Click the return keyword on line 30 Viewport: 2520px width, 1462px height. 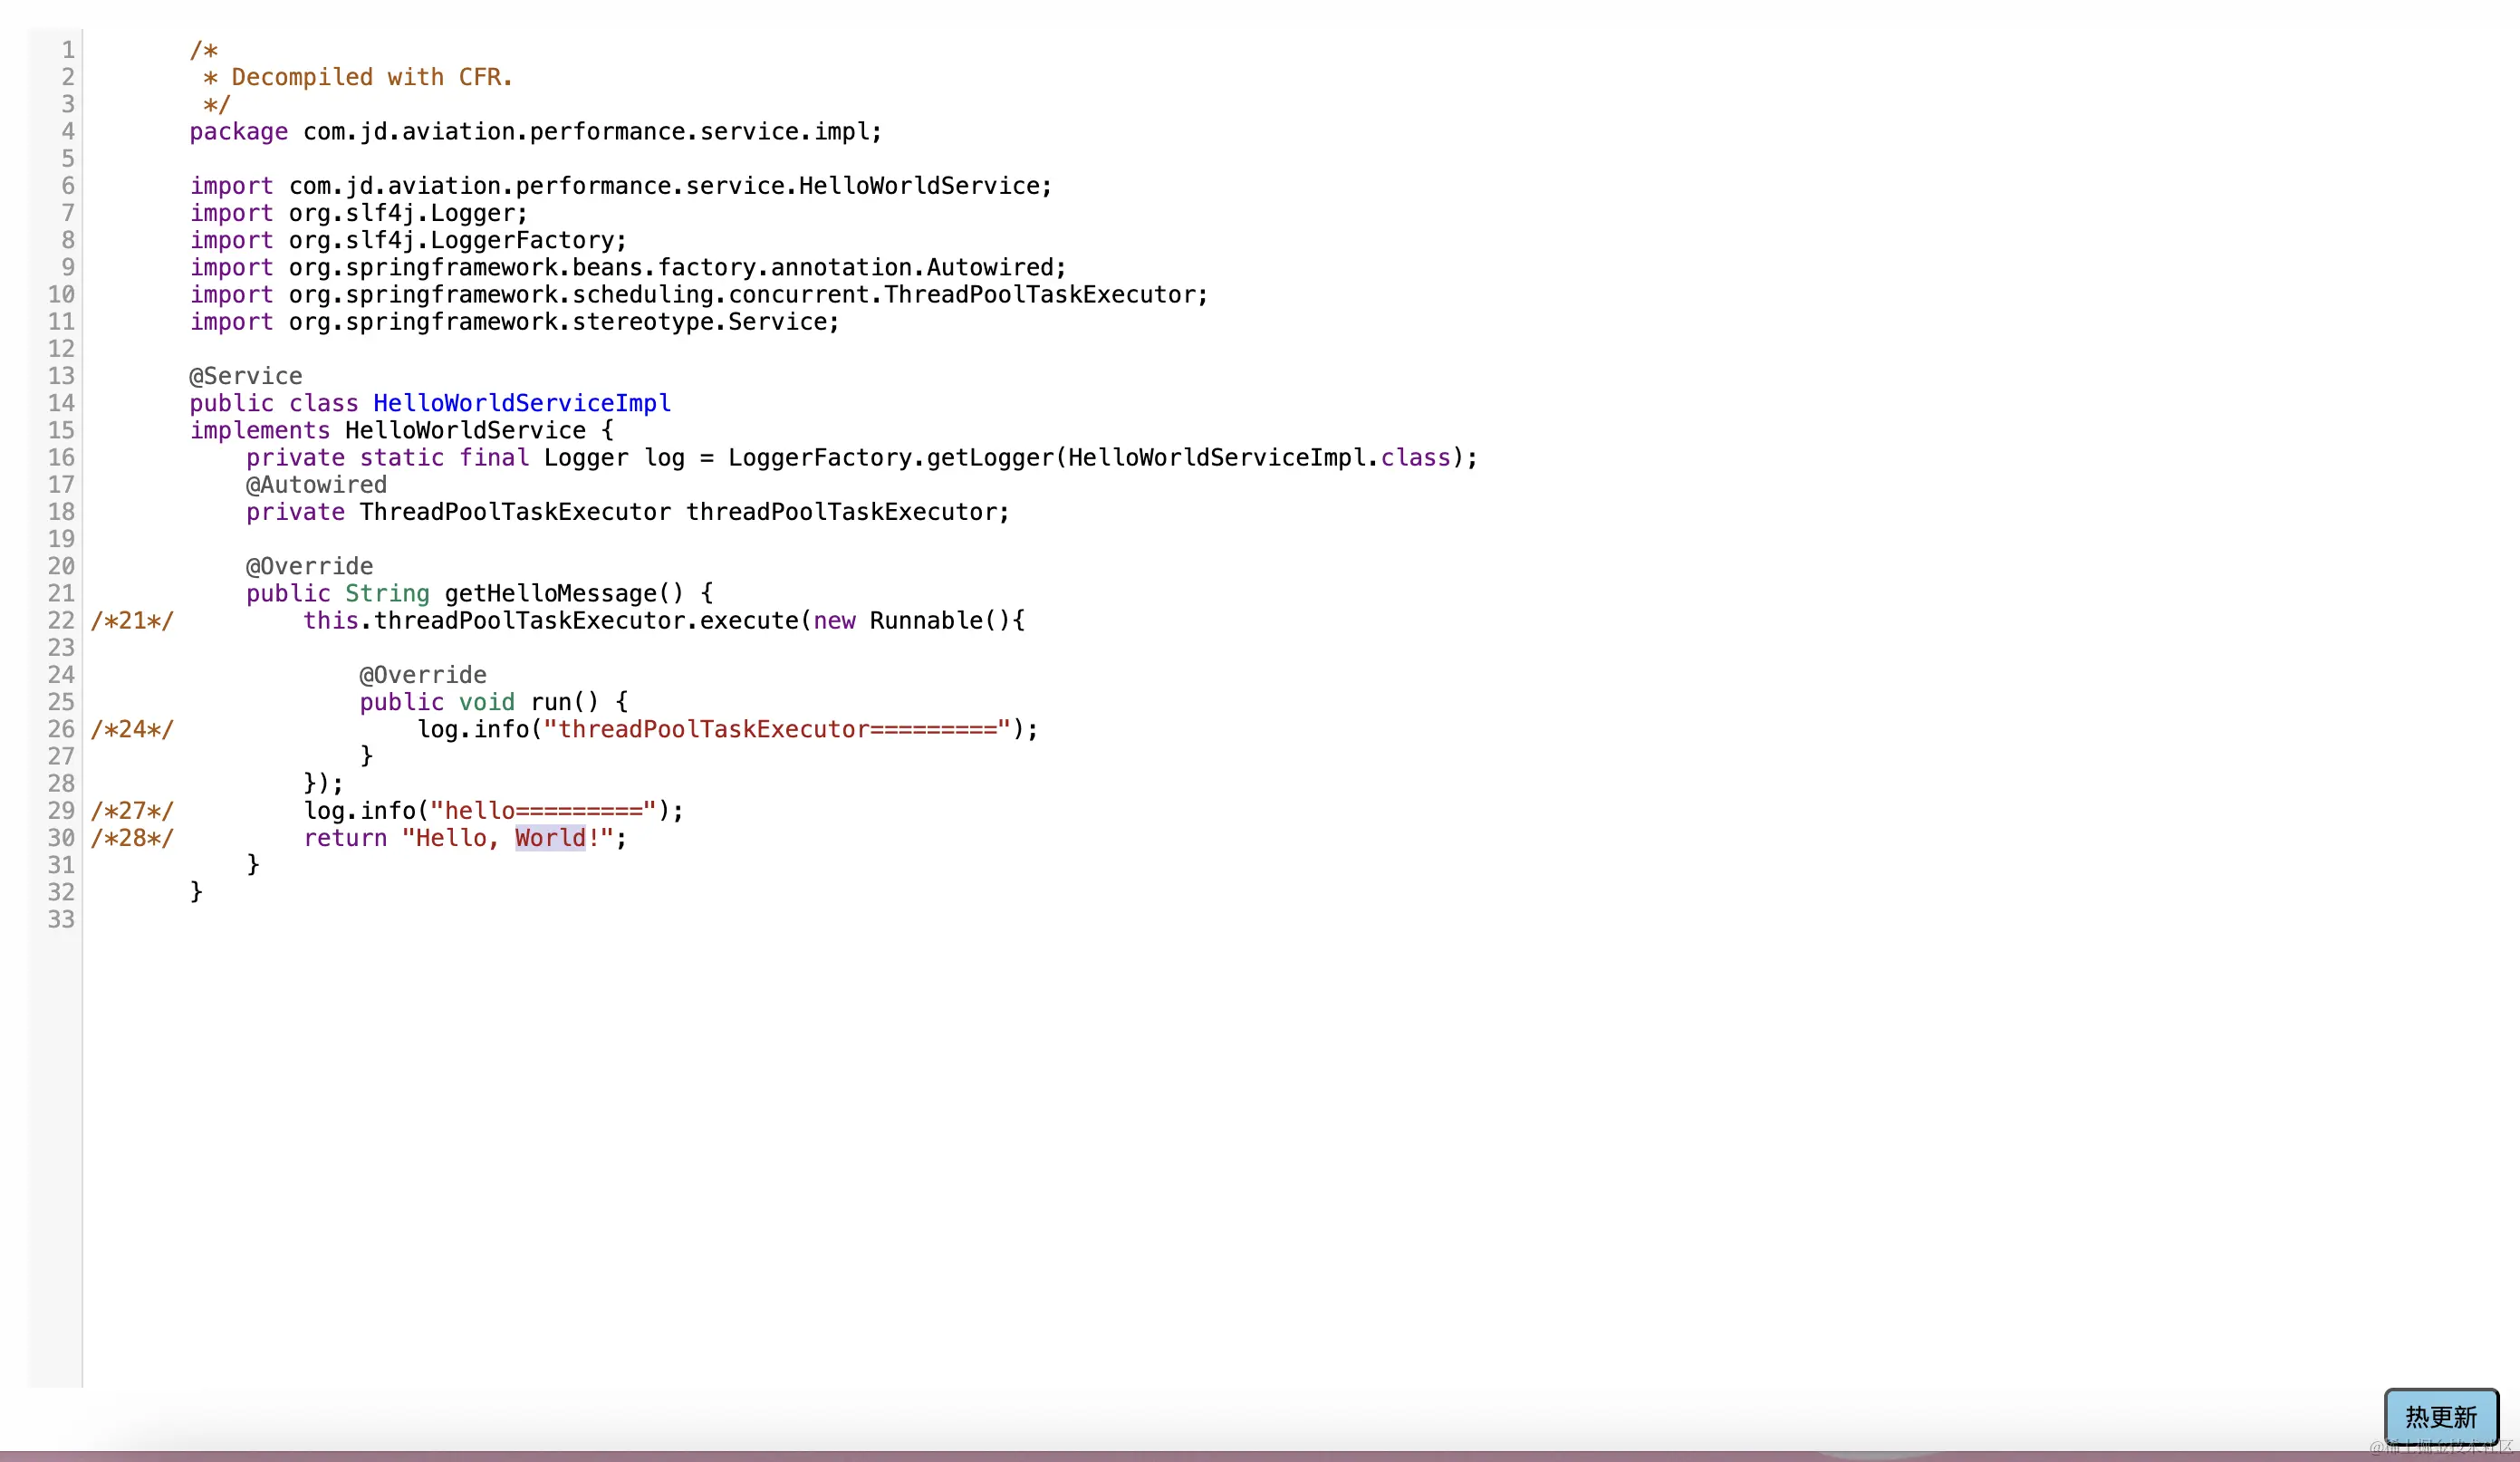(345, 838)
